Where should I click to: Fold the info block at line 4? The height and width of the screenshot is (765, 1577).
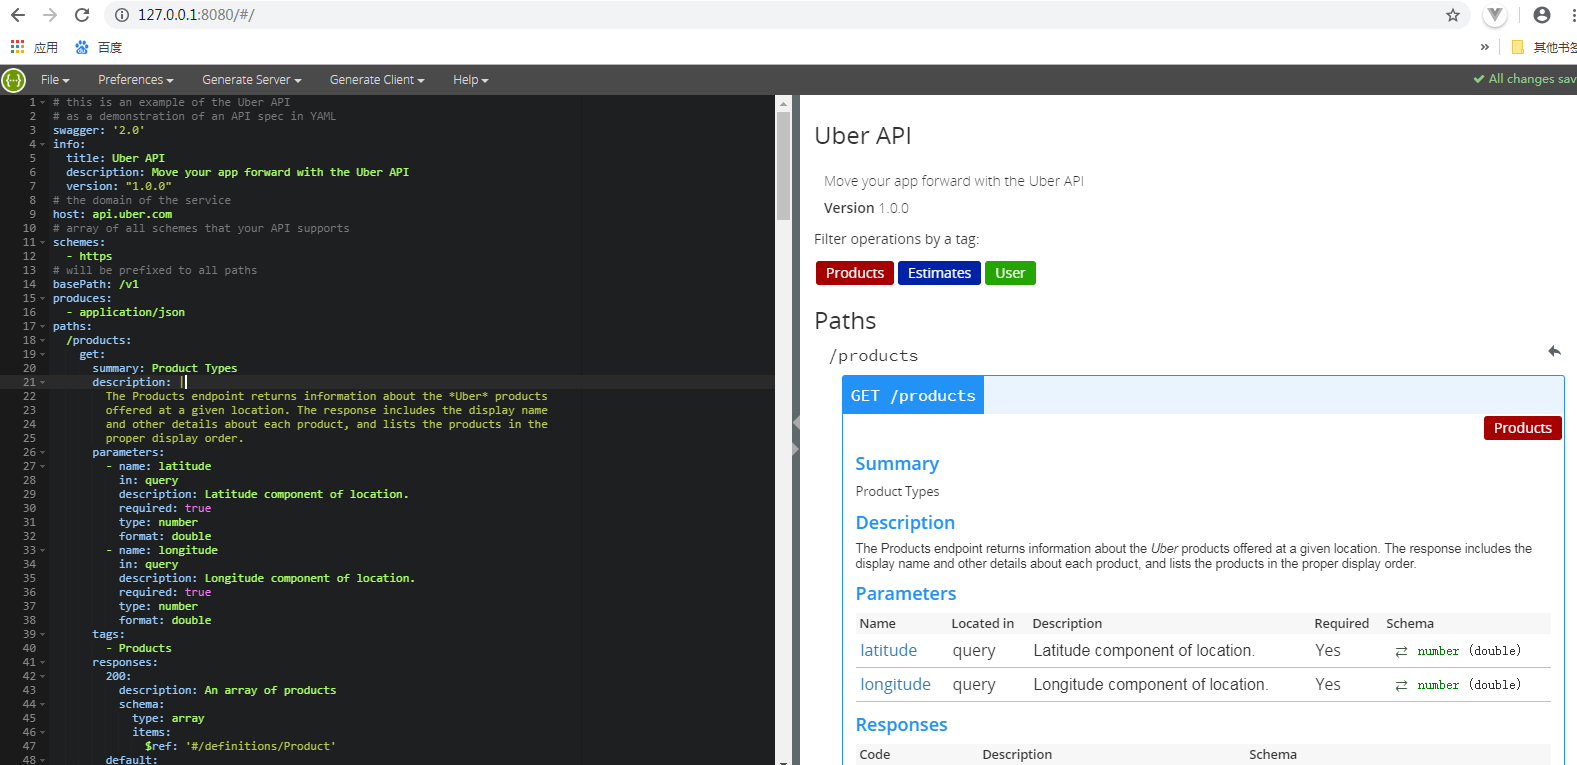42,145
